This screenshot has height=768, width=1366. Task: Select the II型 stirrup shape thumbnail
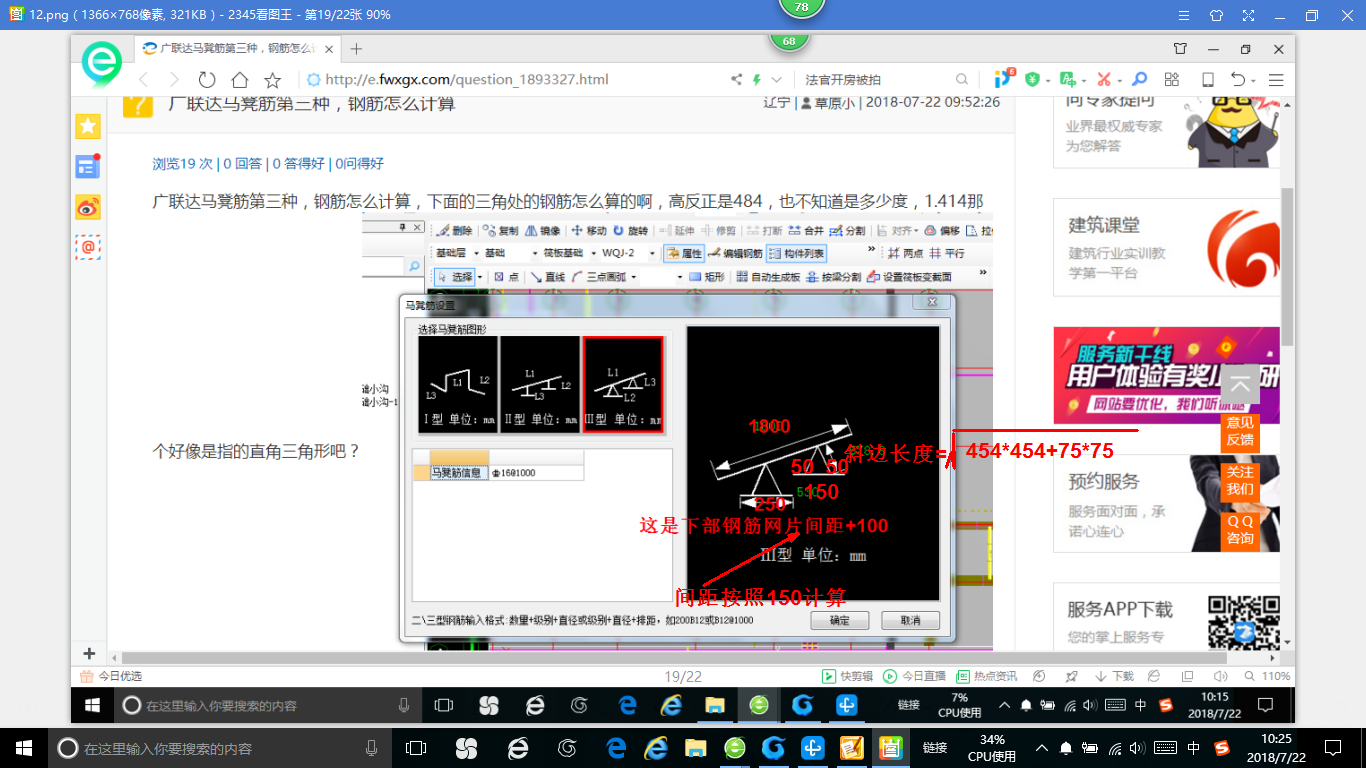(x=540, y=385)
